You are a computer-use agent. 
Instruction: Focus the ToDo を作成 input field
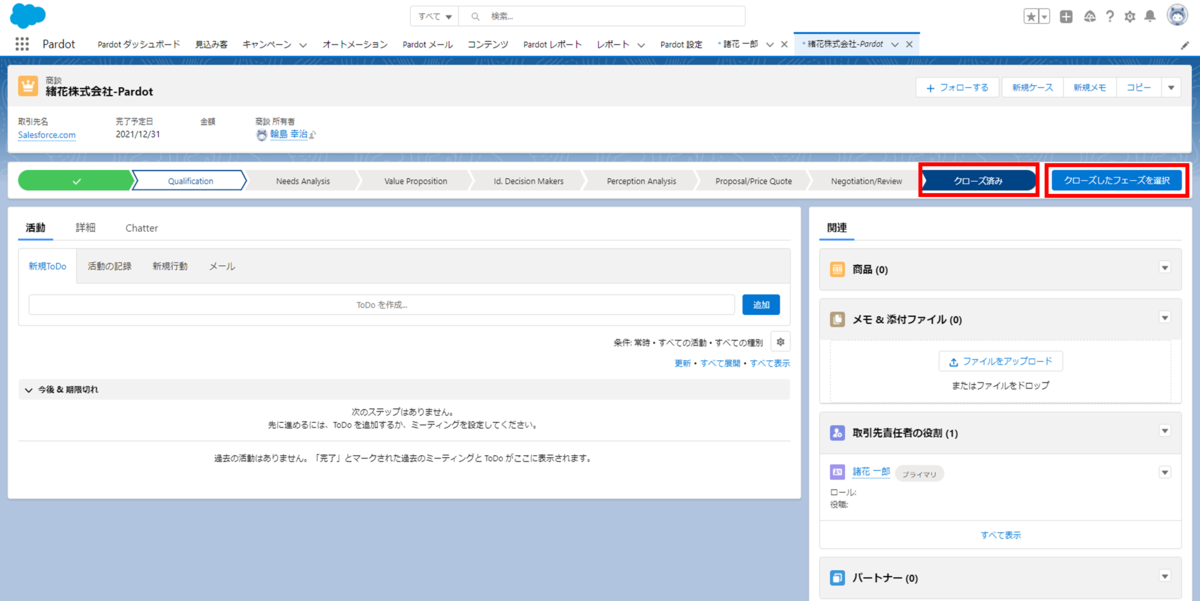pyautogui.click(x=382, y=305)
